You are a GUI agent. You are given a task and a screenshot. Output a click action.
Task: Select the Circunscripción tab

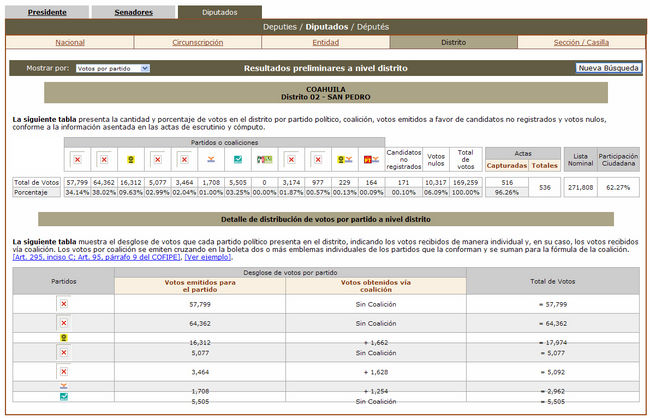click(x=197, y=43)
